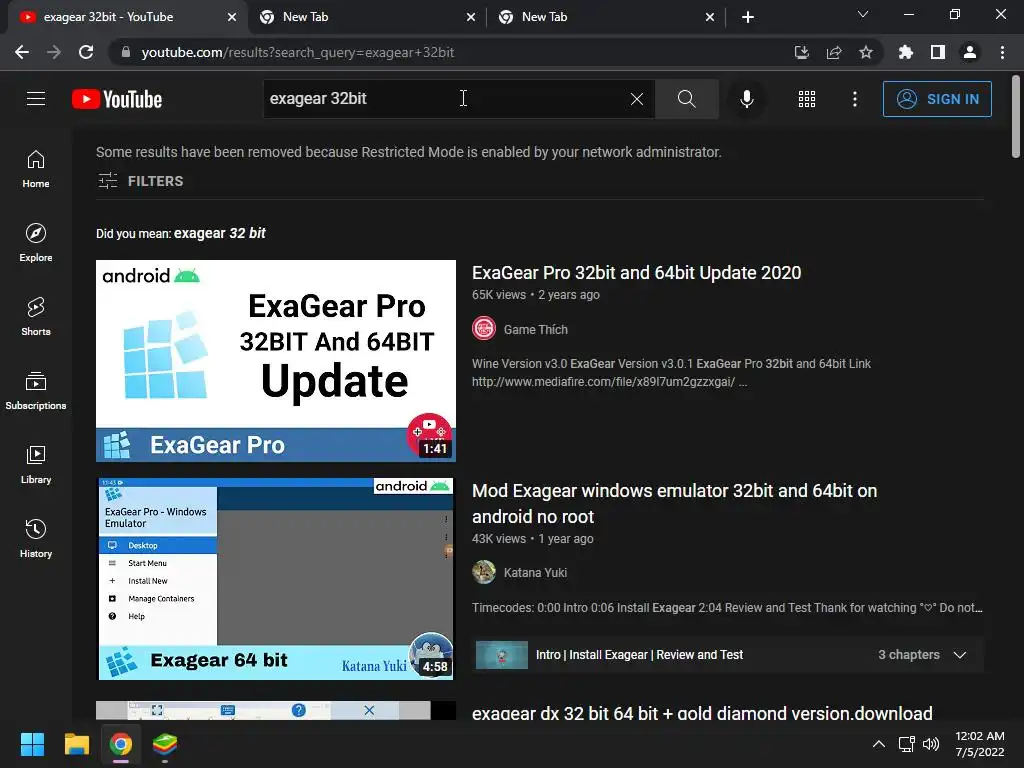Open 'ExaGear Pro 32bit and 64bit Update 2020' title
The height and width of the screenshot is (768, 1024).
636,272
